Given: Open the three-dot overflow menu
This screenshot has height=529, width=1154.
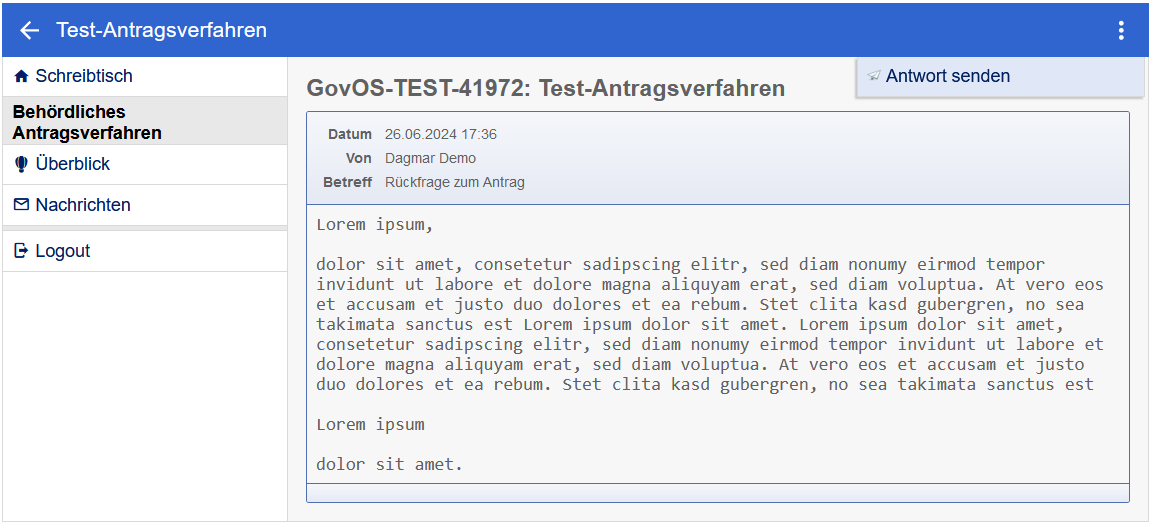Looking at the screenshot, I should point(1121,31).
